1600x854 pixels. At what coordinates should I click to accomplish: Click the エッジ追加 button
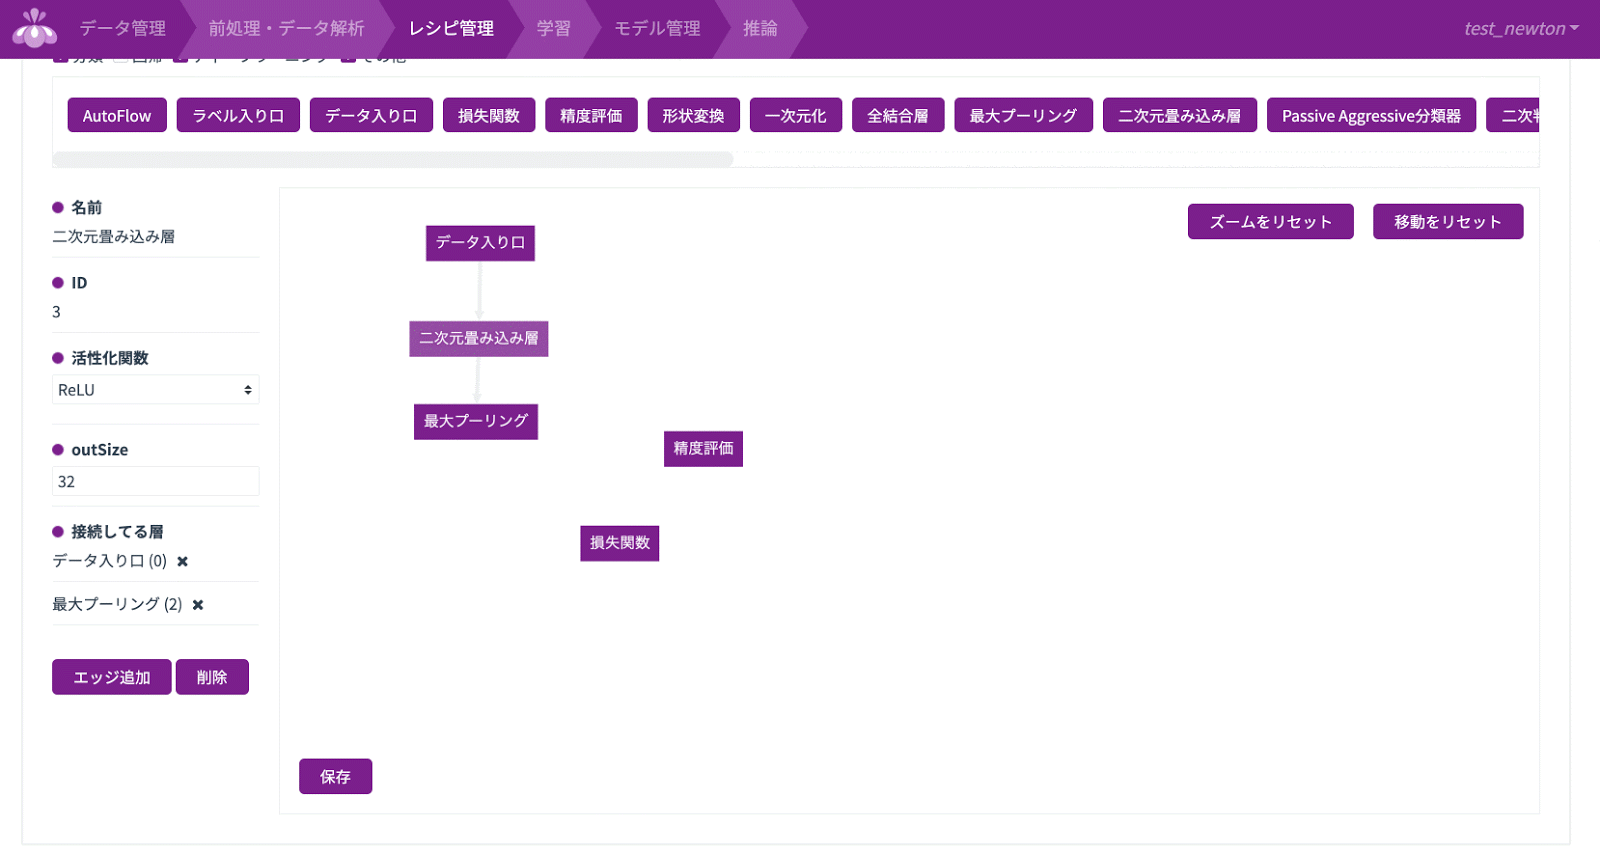[111, 677]
